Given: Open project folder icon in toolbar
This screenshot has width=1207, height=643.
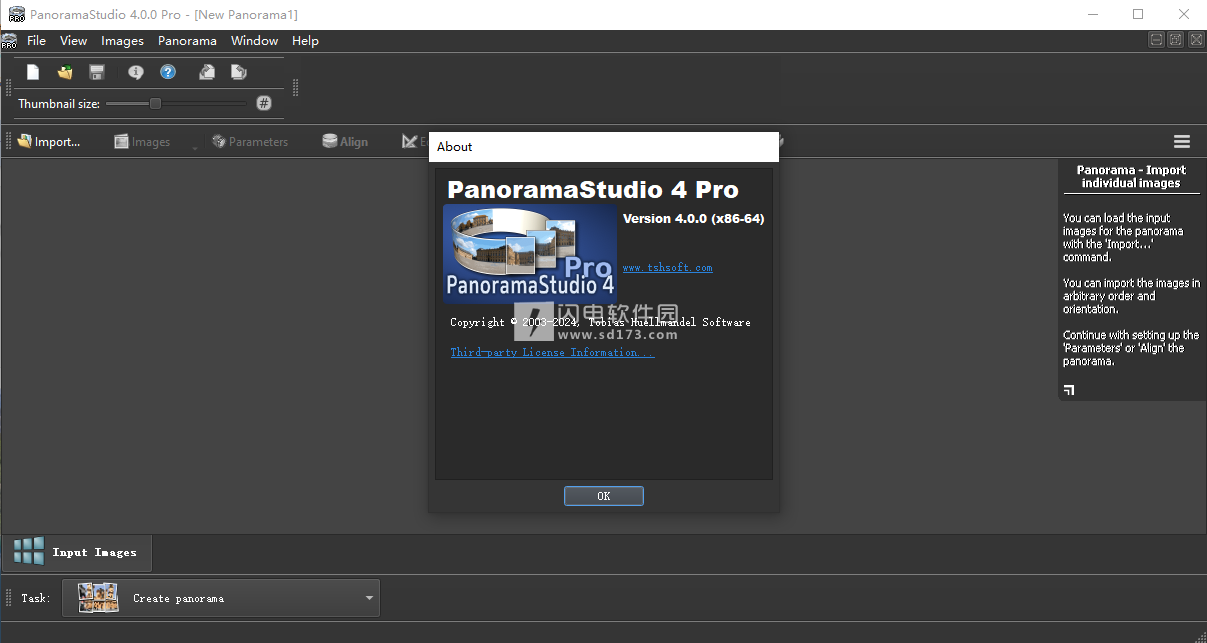Looking at the screenshot, I should 65,72.
